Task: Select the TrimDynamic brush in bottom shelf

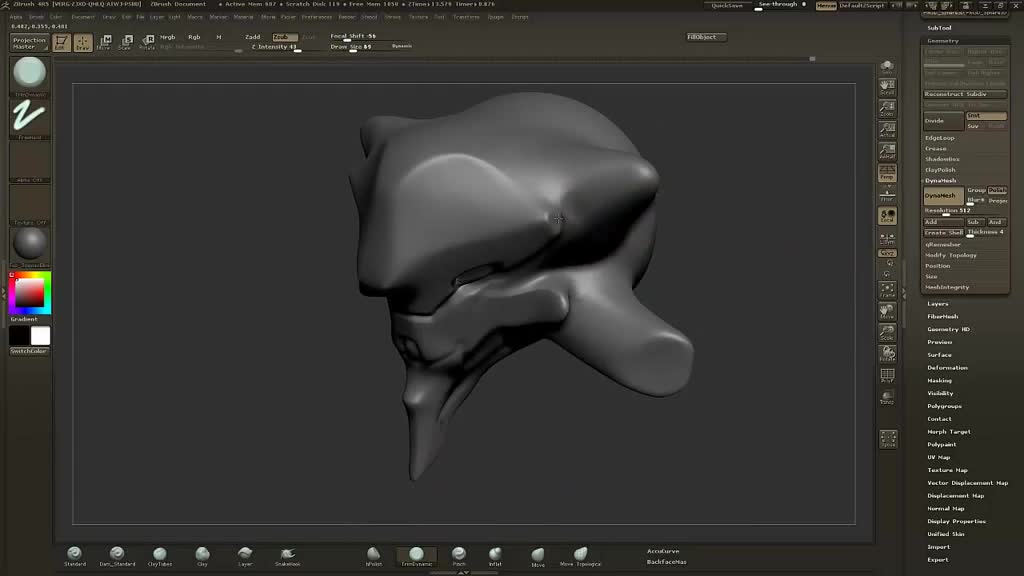Action: pos(416,556)
